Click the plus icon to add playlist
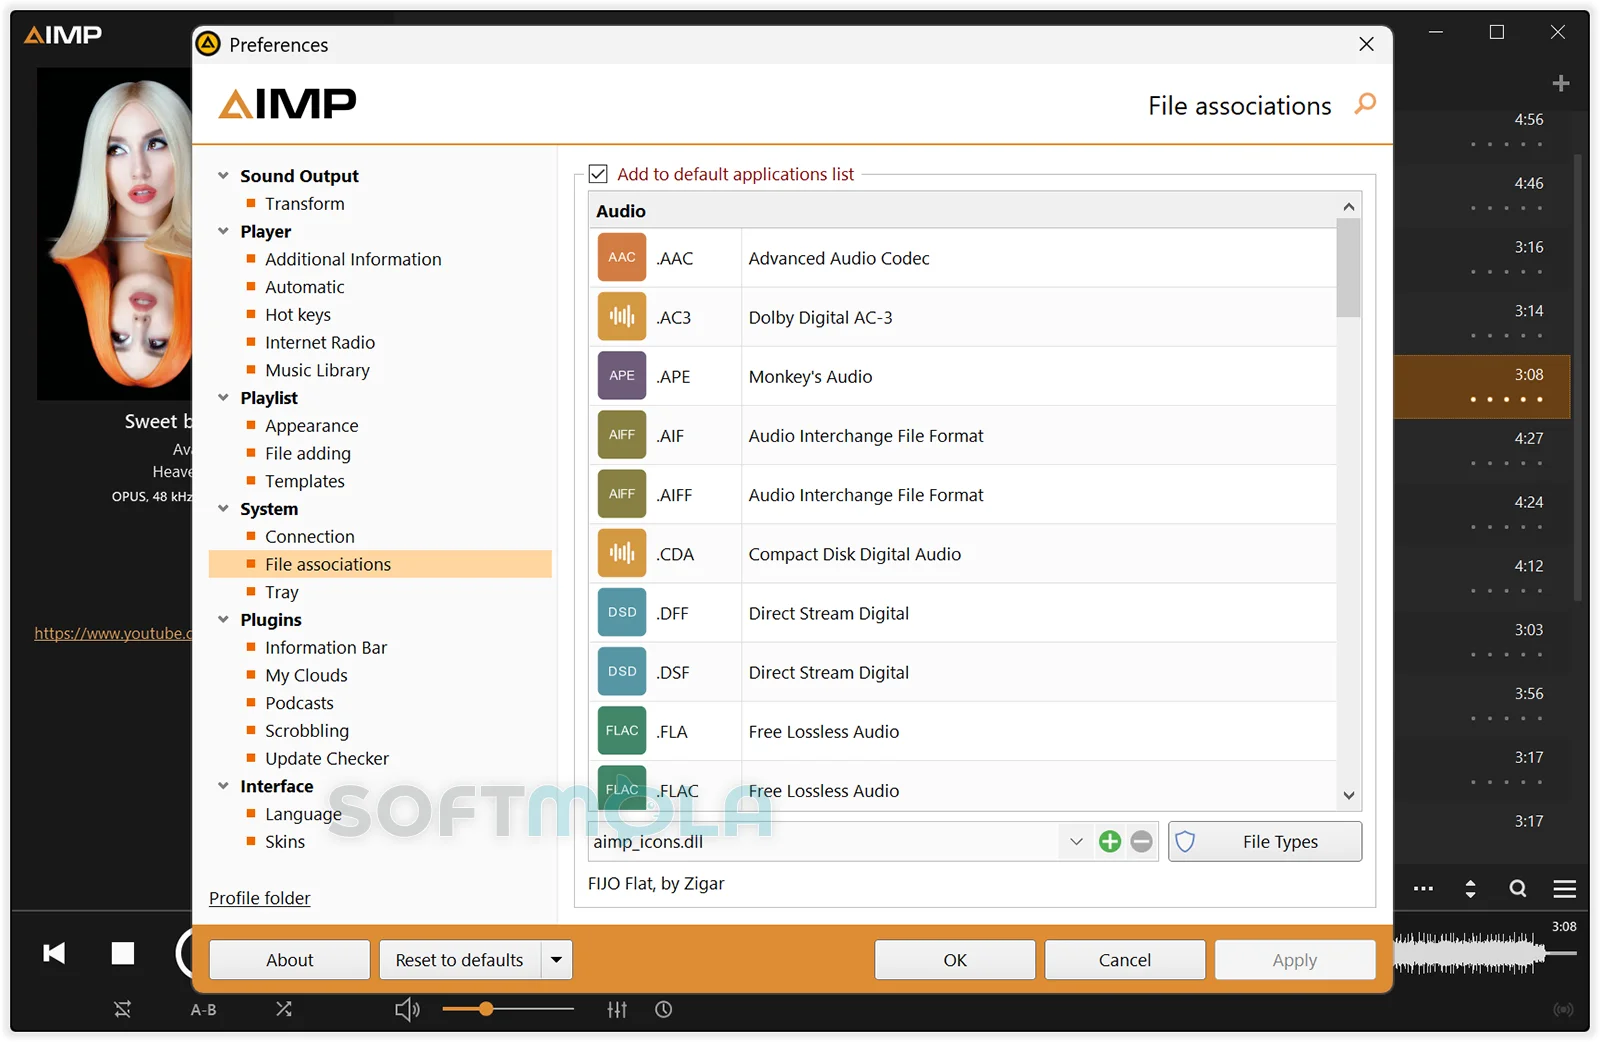 pyautogui.click(x=1561, y=83)
